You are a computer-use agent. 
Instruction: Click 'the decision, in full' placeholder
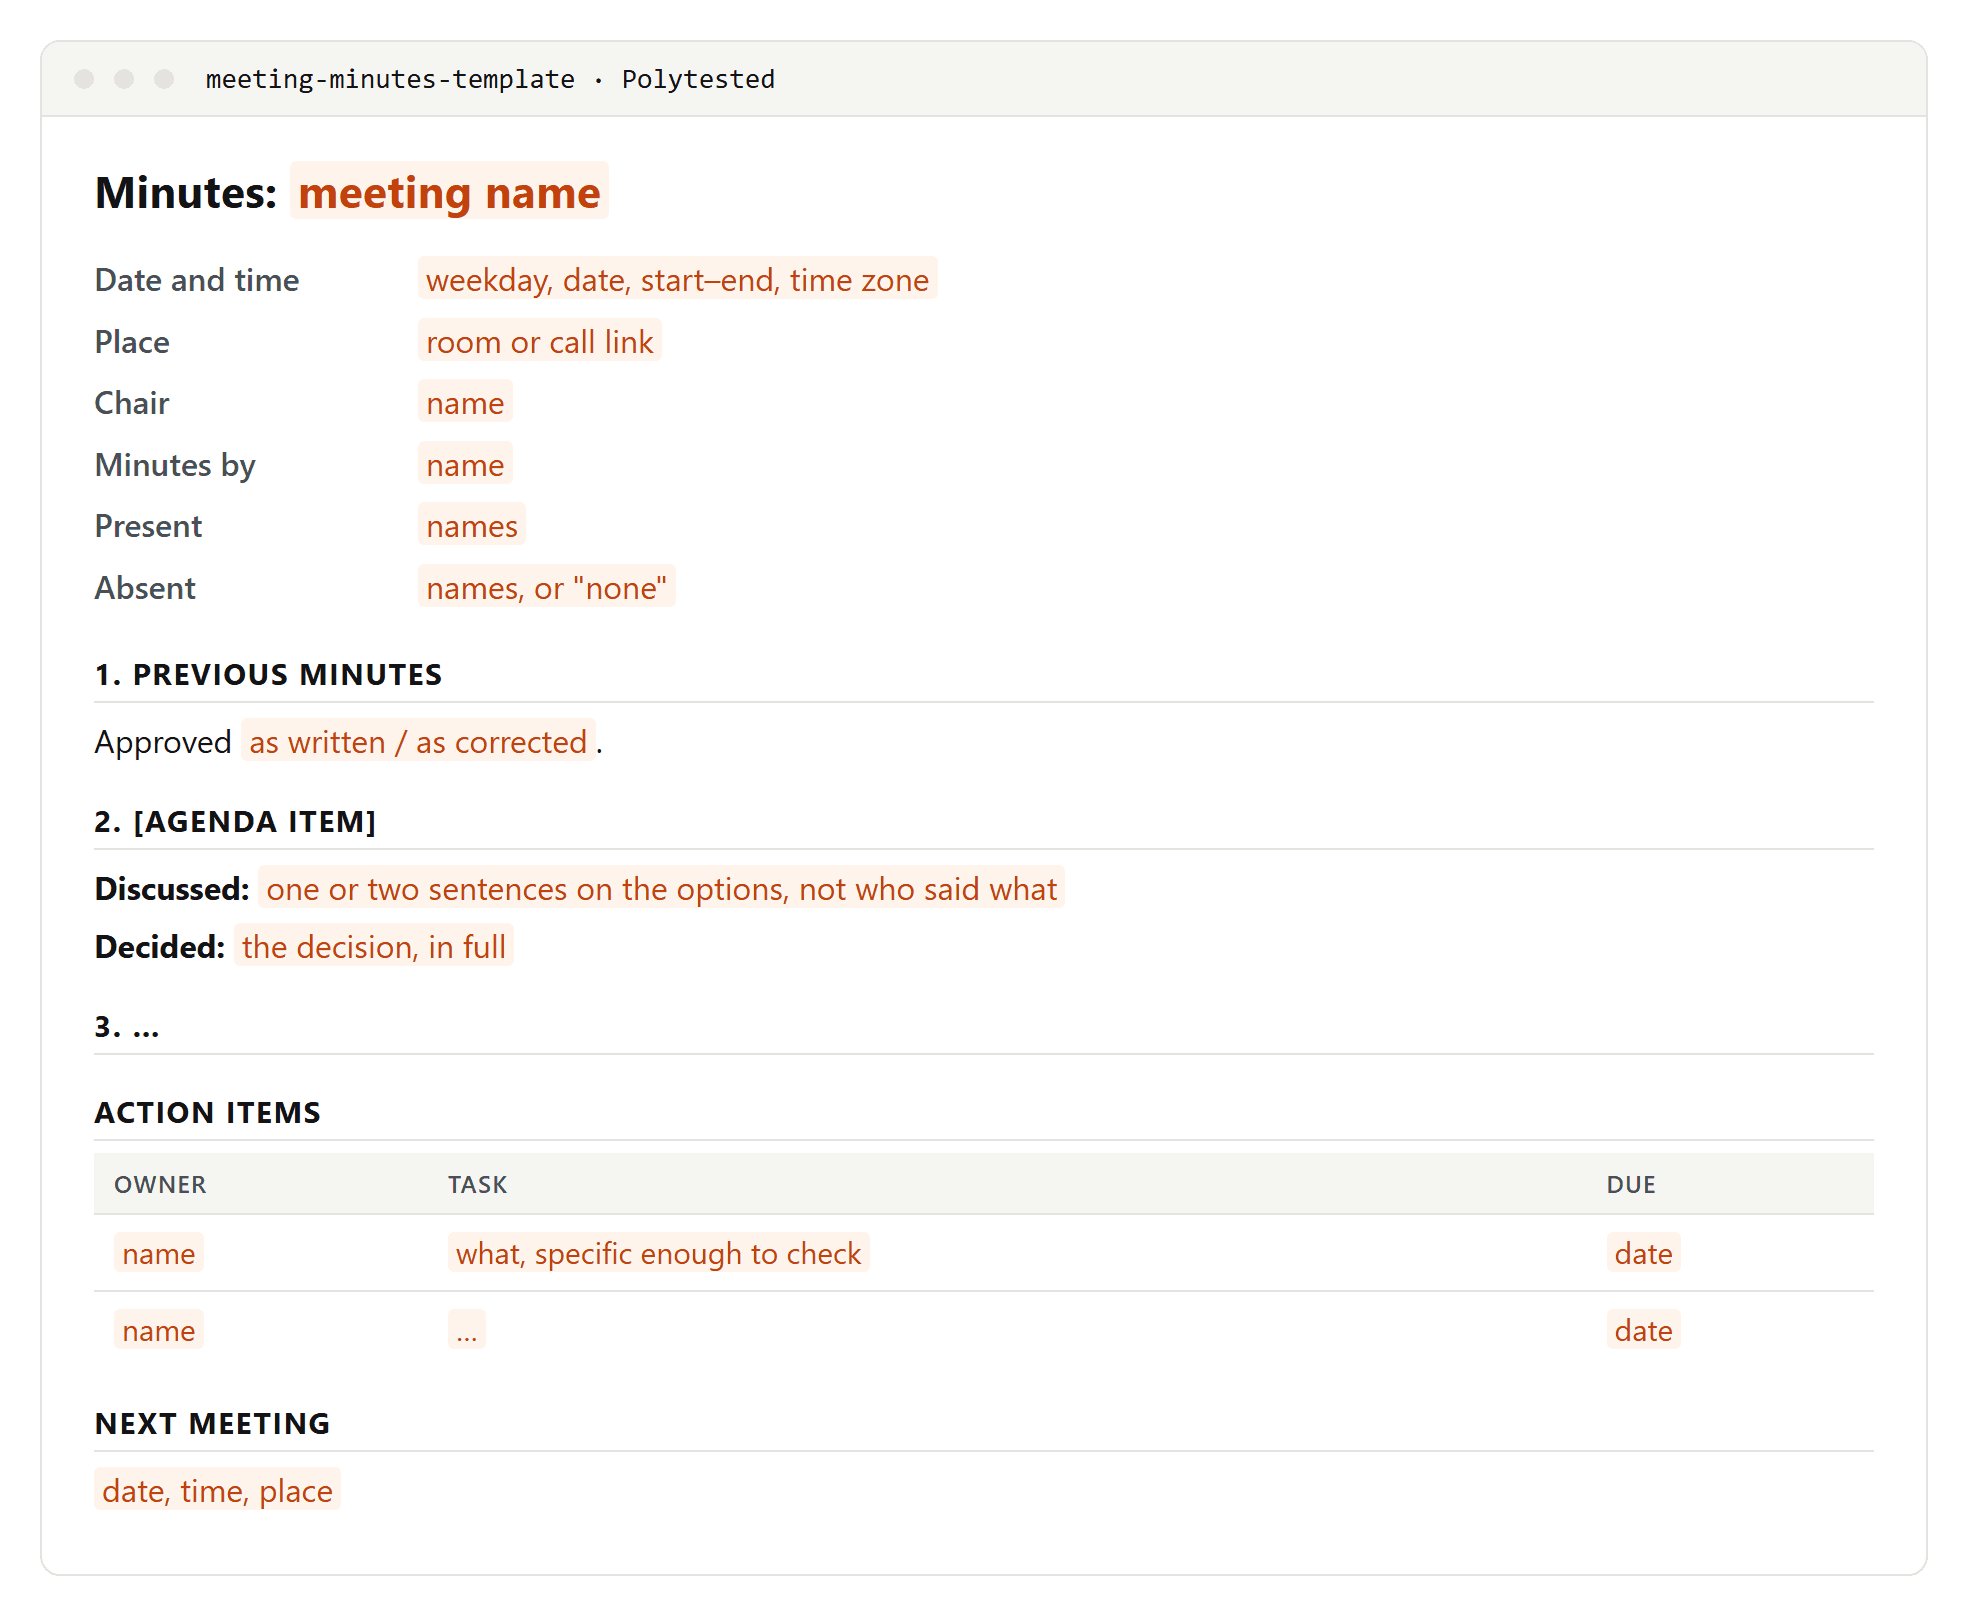point(374,946)
